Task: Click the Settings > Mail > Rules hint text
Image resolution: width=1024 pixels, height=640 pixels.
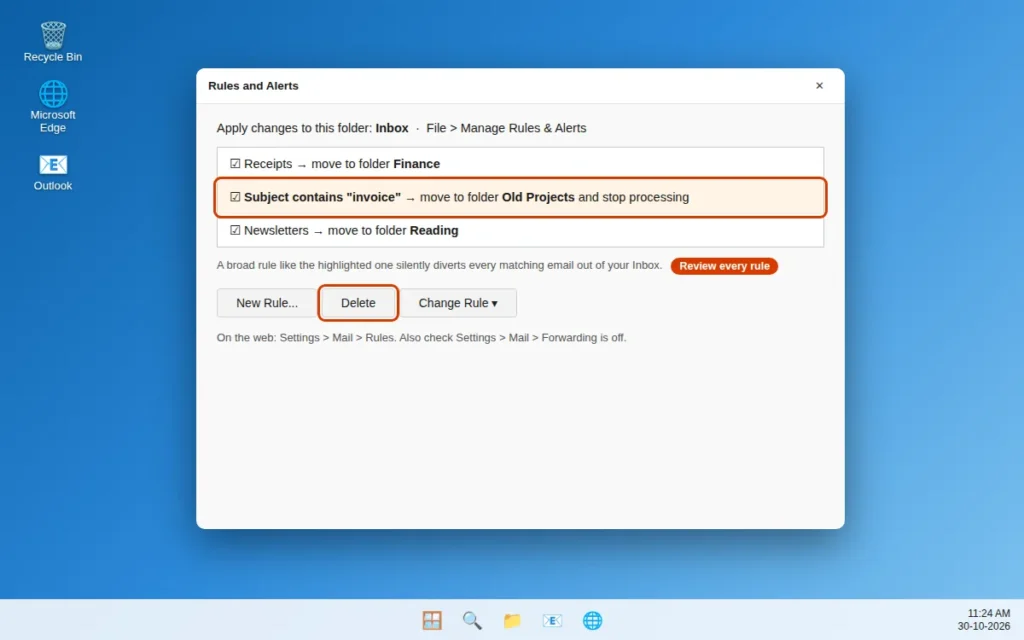Action: 421,338
